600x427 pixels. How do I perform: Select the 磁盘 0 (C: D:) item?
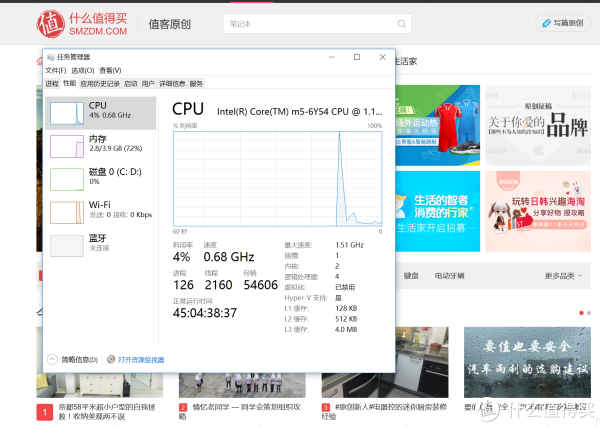[101, 179]
